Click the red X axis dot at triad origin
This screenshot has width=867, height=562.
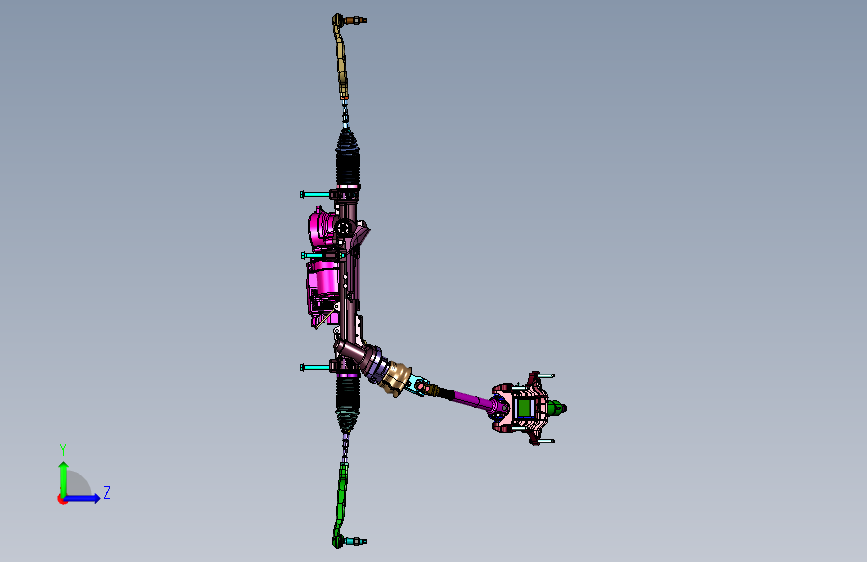[x=61, y=499]
